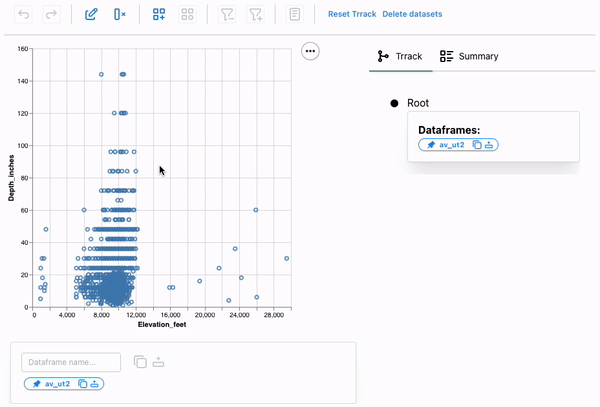Viewport: 600px width, 407px height.
Task: Click copy icon beside Dataframe name field
Action: point(140,362)
